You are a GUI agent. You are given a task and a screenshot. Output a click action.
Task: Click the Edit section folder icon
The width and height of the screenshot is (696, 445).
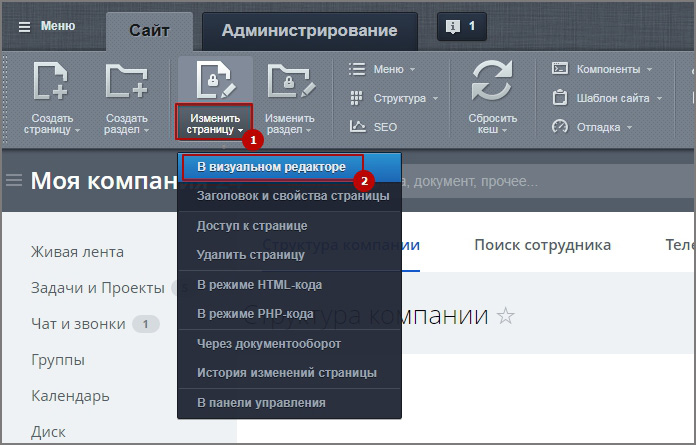click(x=289, y=82)
